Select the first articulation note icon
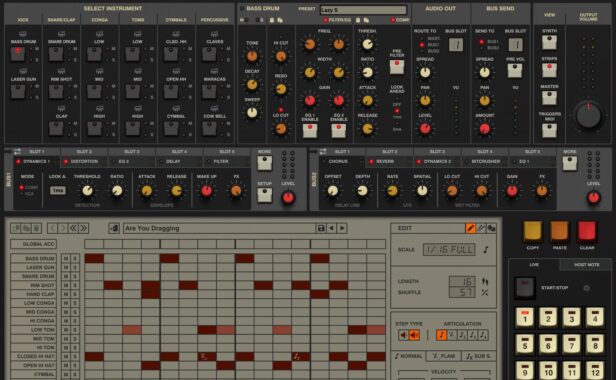 (x=441, y=335)
